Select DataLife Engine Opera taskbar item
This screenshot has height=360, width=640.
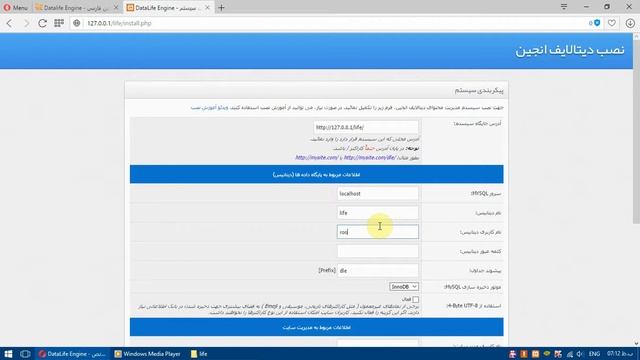(x=73, y=354)
